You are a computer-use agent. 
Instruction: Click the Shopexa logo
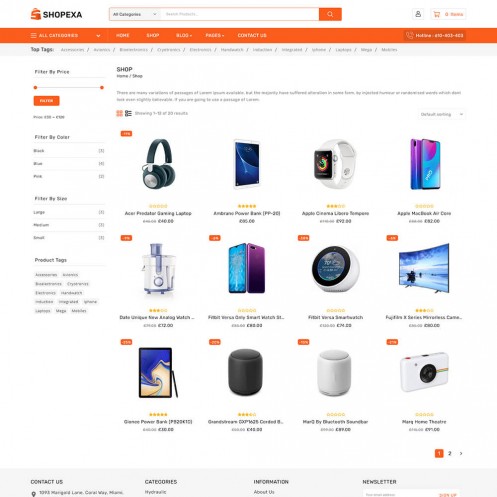pos(56,14)
